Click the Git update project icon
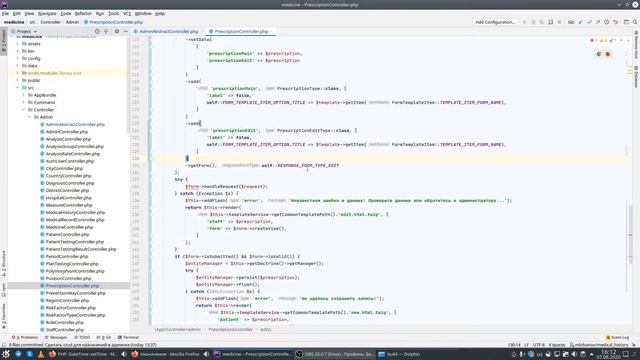The width and height of the screenshot is (640, 360). point(580,22)
